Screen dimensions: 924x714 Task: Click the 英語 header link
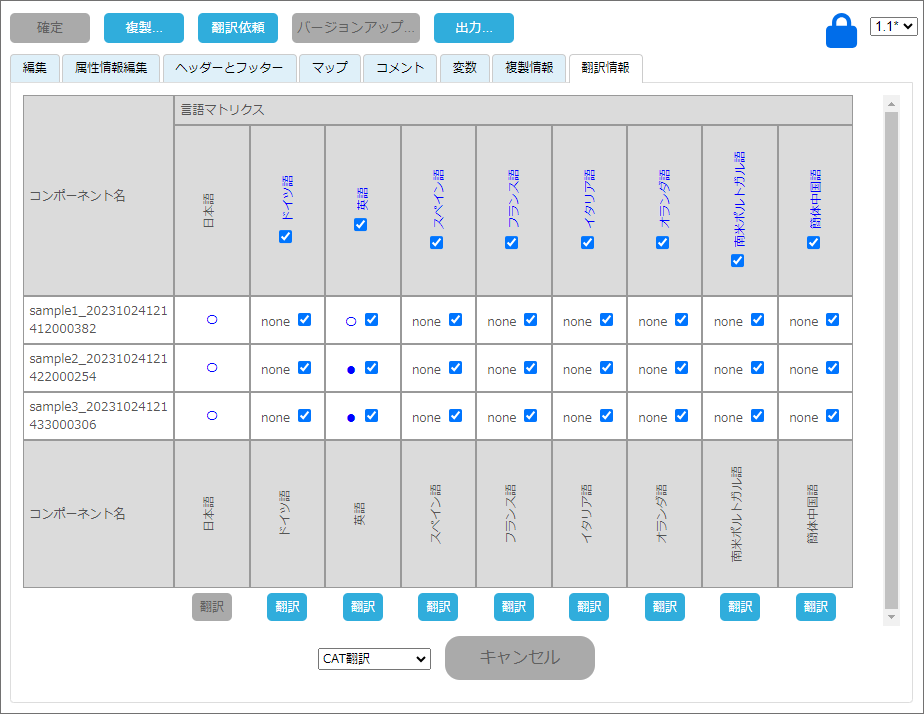click(361, 199)
